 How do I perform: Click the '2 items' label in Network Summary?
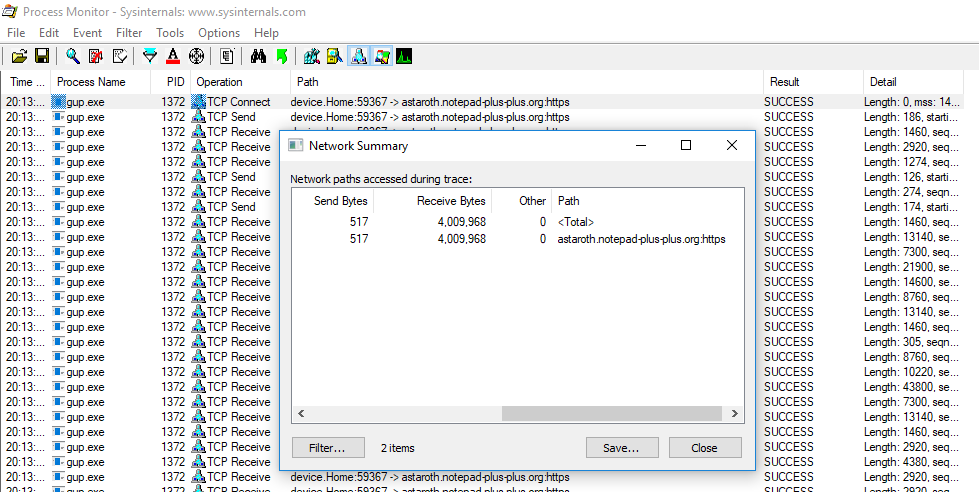pos(397,448)
